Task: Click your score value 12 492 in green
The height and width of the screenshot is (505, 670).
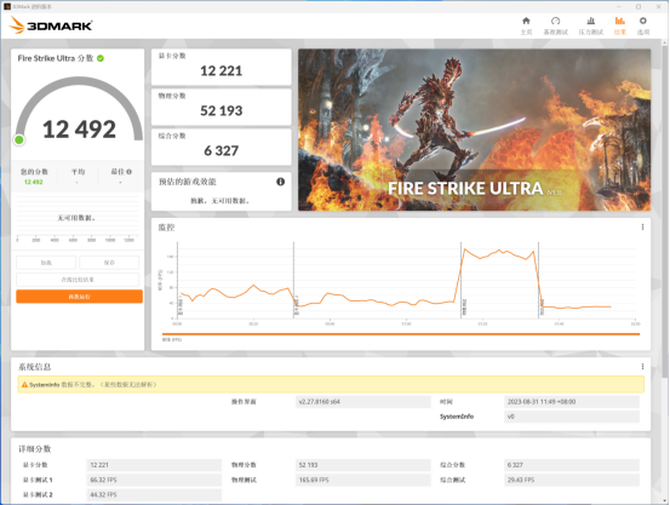Action: (33, 182)
